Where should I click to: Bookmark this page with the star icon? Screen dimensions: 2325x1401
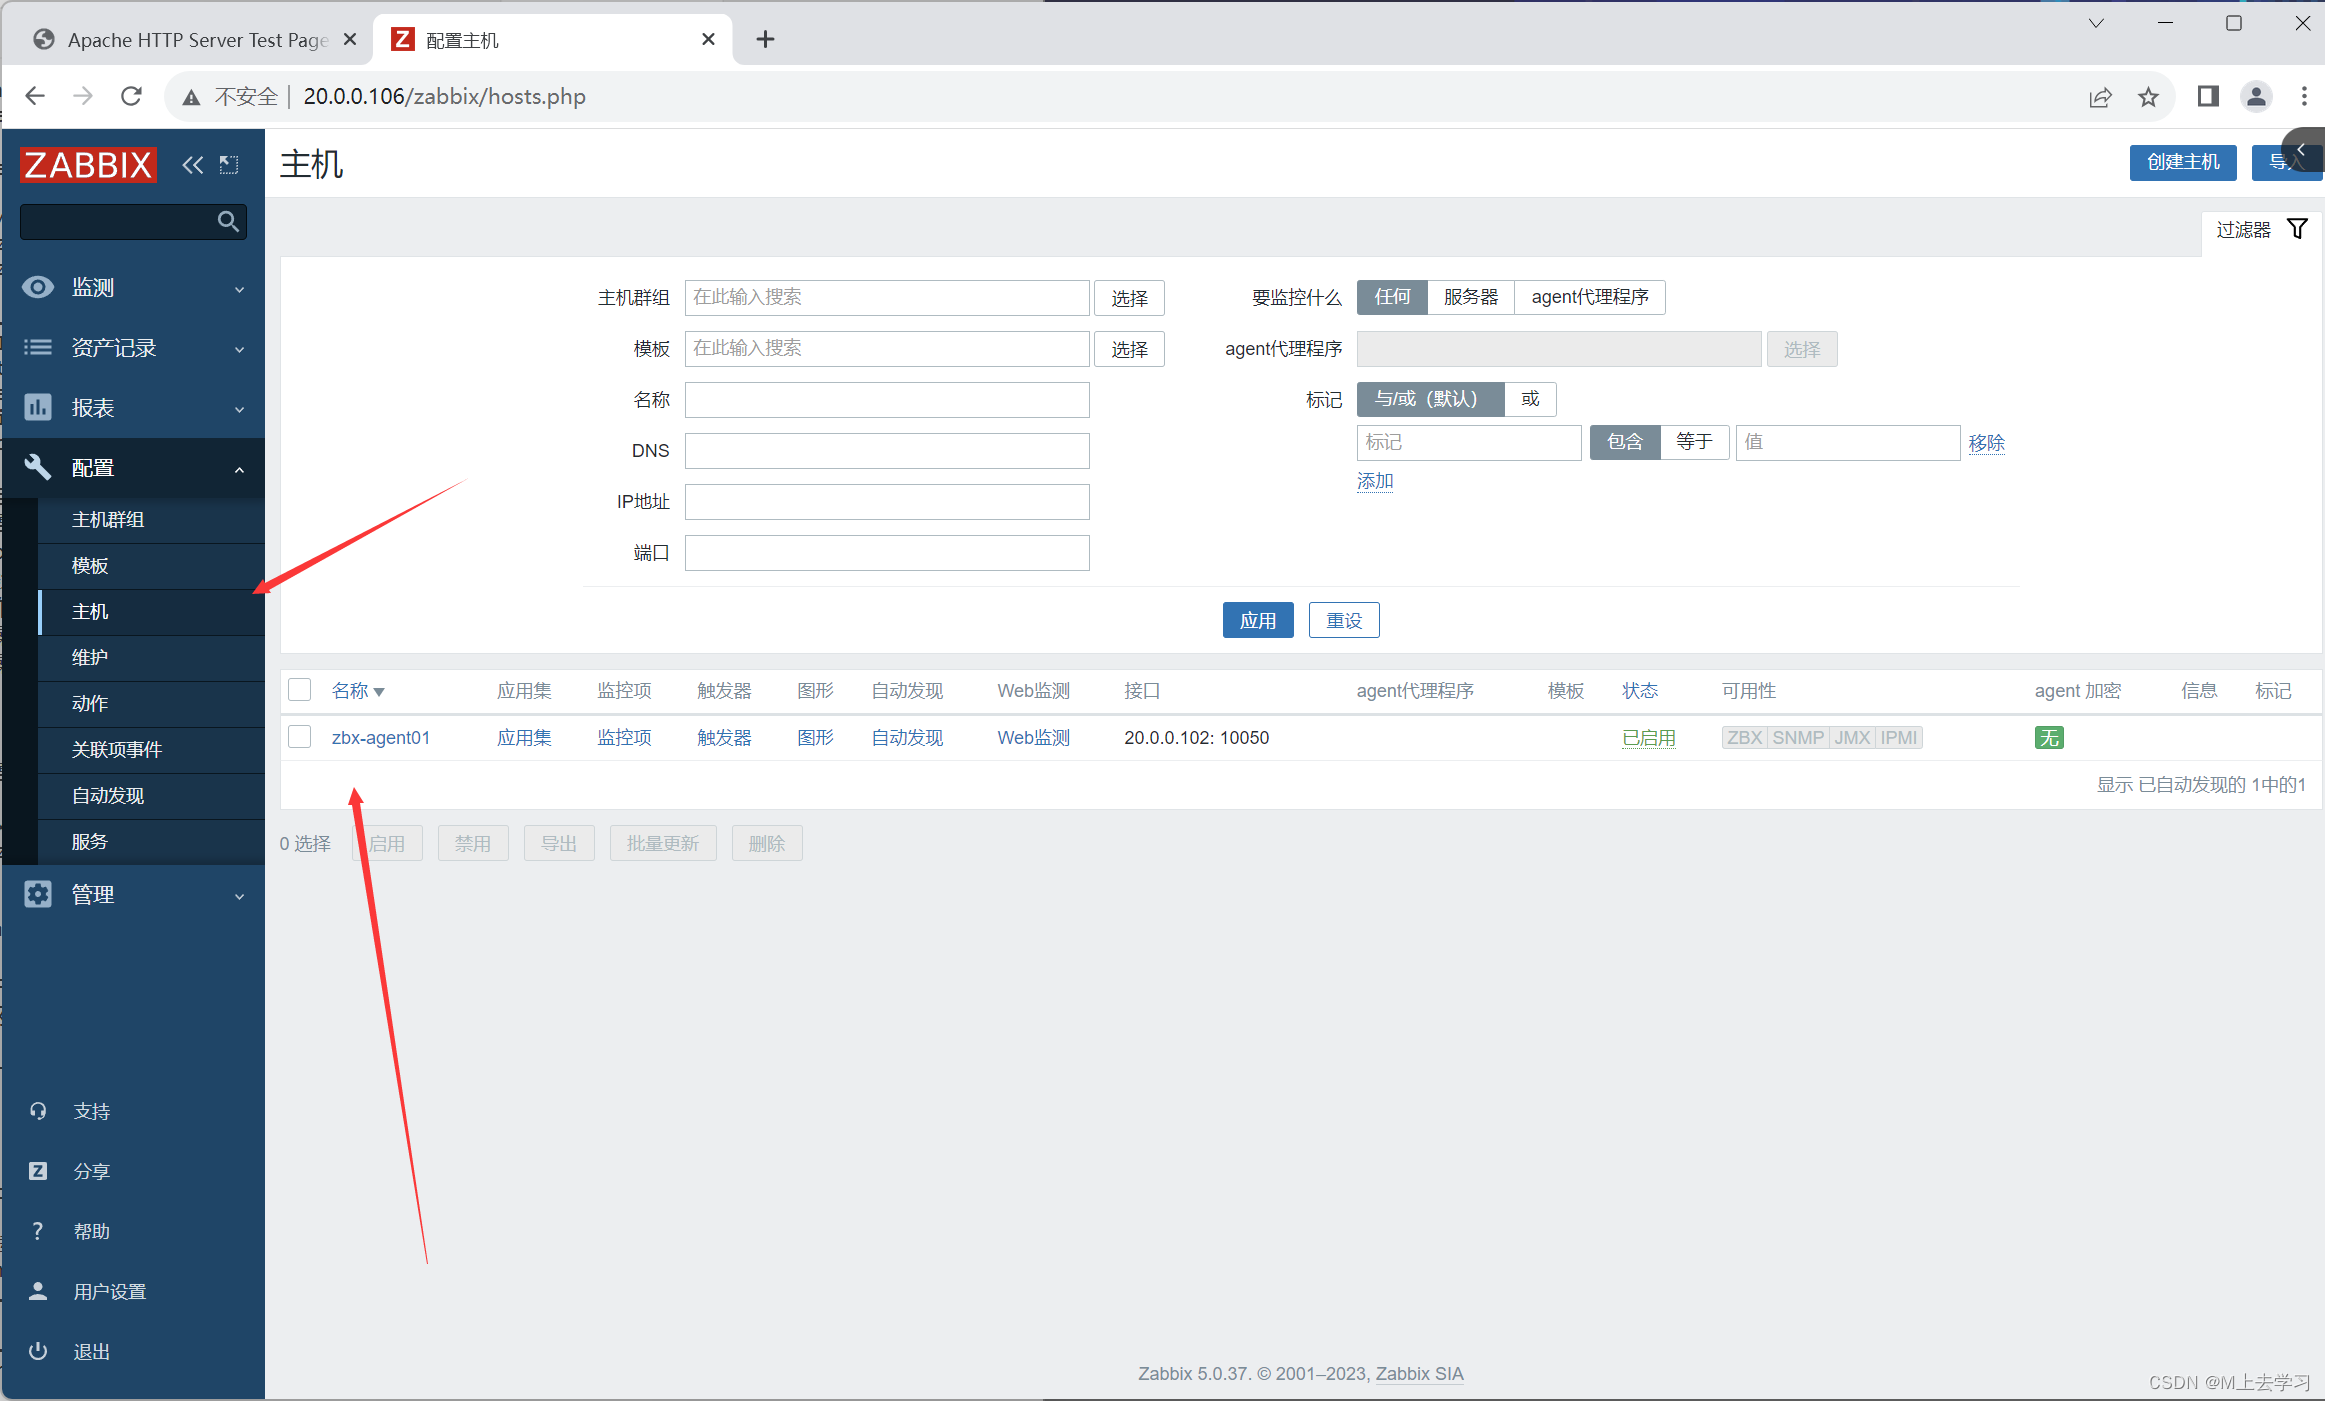(x=2148, y=97)
